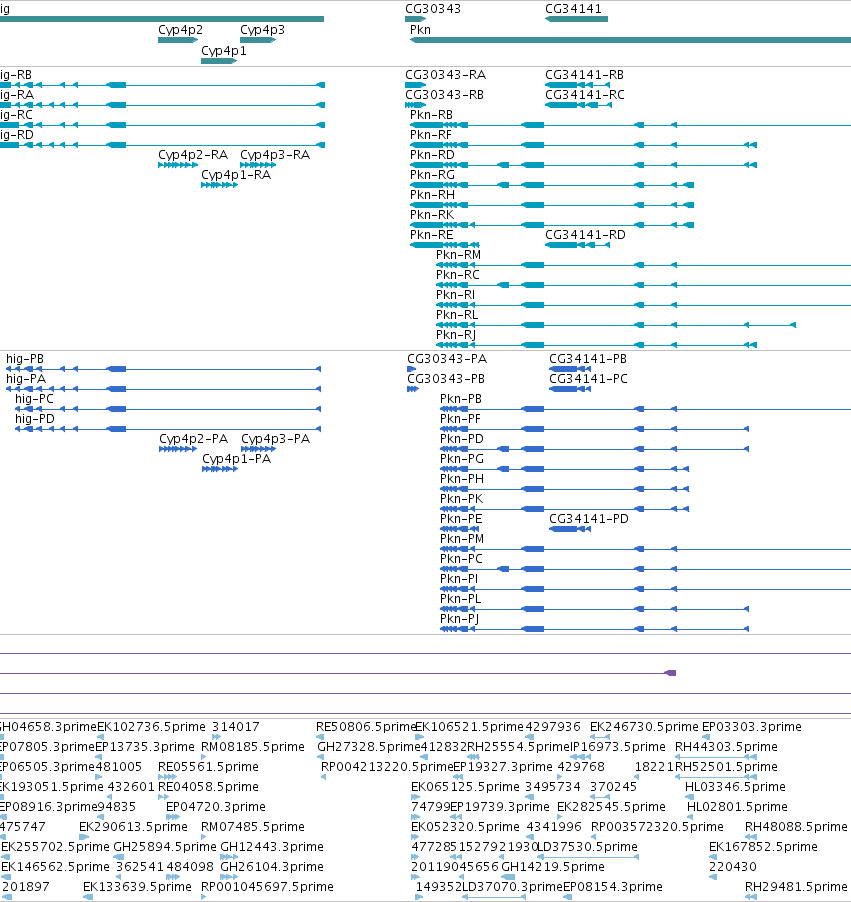Select the Pkn gene label
Viewport: 851px width, 902px height.
click(420, 30)
